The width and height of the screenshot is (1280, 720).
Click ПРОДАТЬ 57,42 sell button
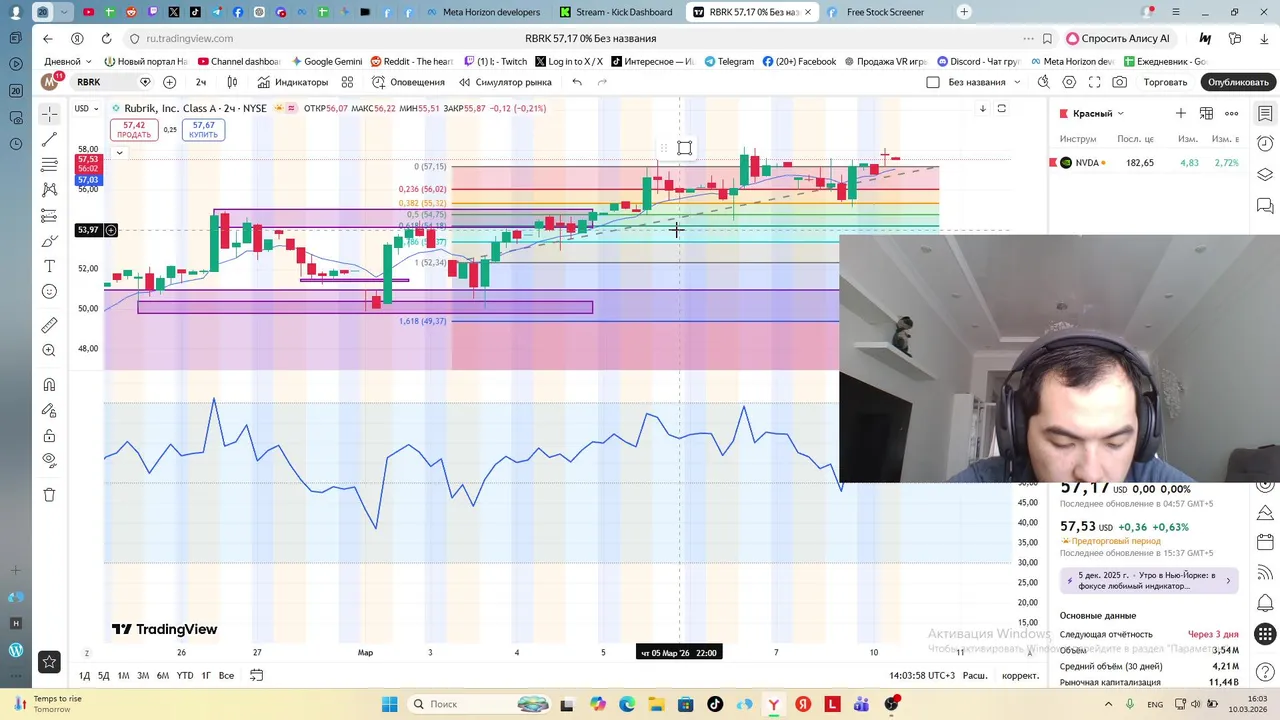point(133,130)
